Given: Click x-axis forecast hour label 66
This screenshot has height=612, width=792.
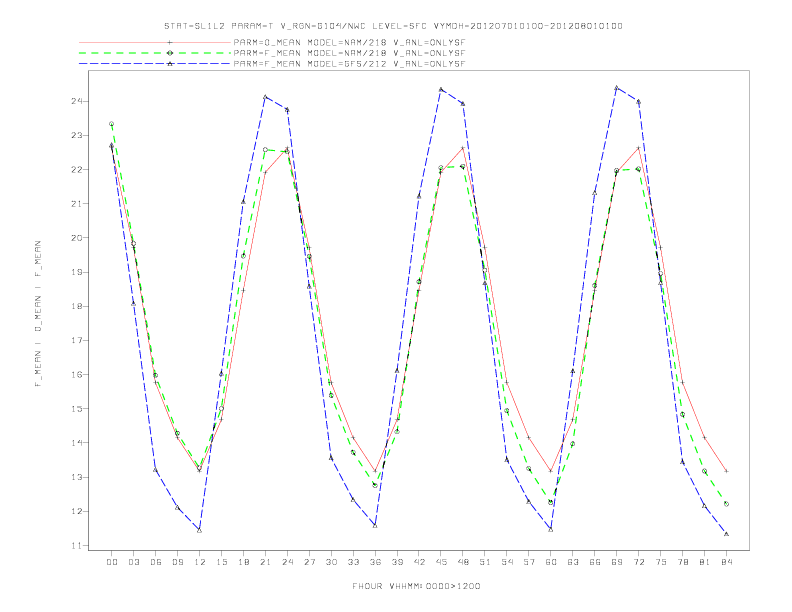Looking at the screenshot, I should (595, 562).
